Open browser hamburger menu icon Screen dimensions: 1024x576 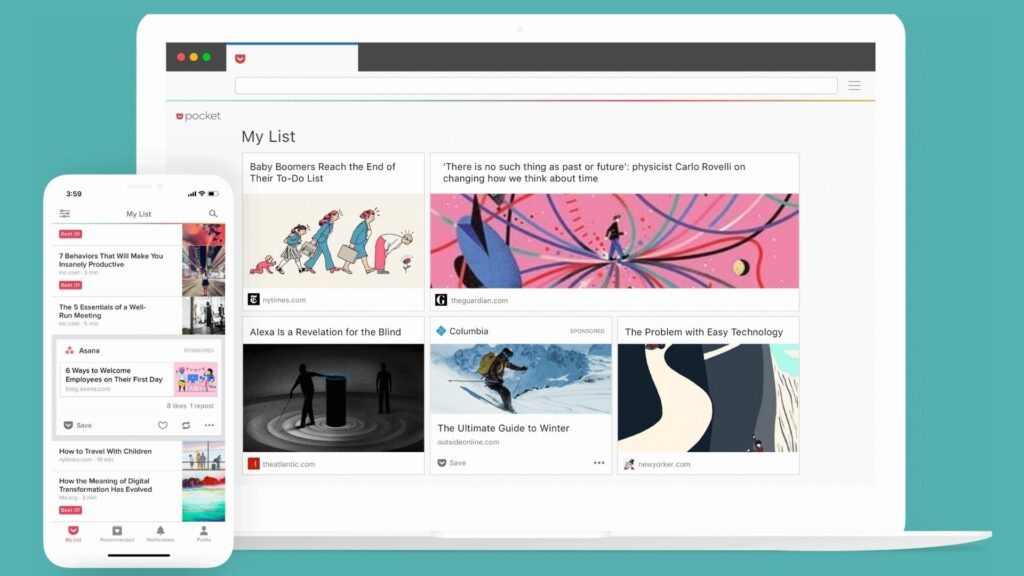click(x=855, y=86)
